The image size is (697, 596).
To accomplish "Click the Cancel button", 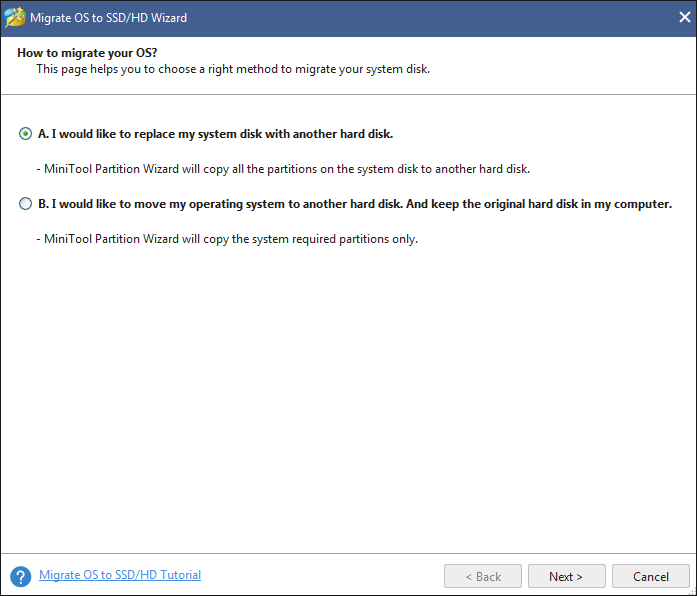I will (x=651, y=576).
